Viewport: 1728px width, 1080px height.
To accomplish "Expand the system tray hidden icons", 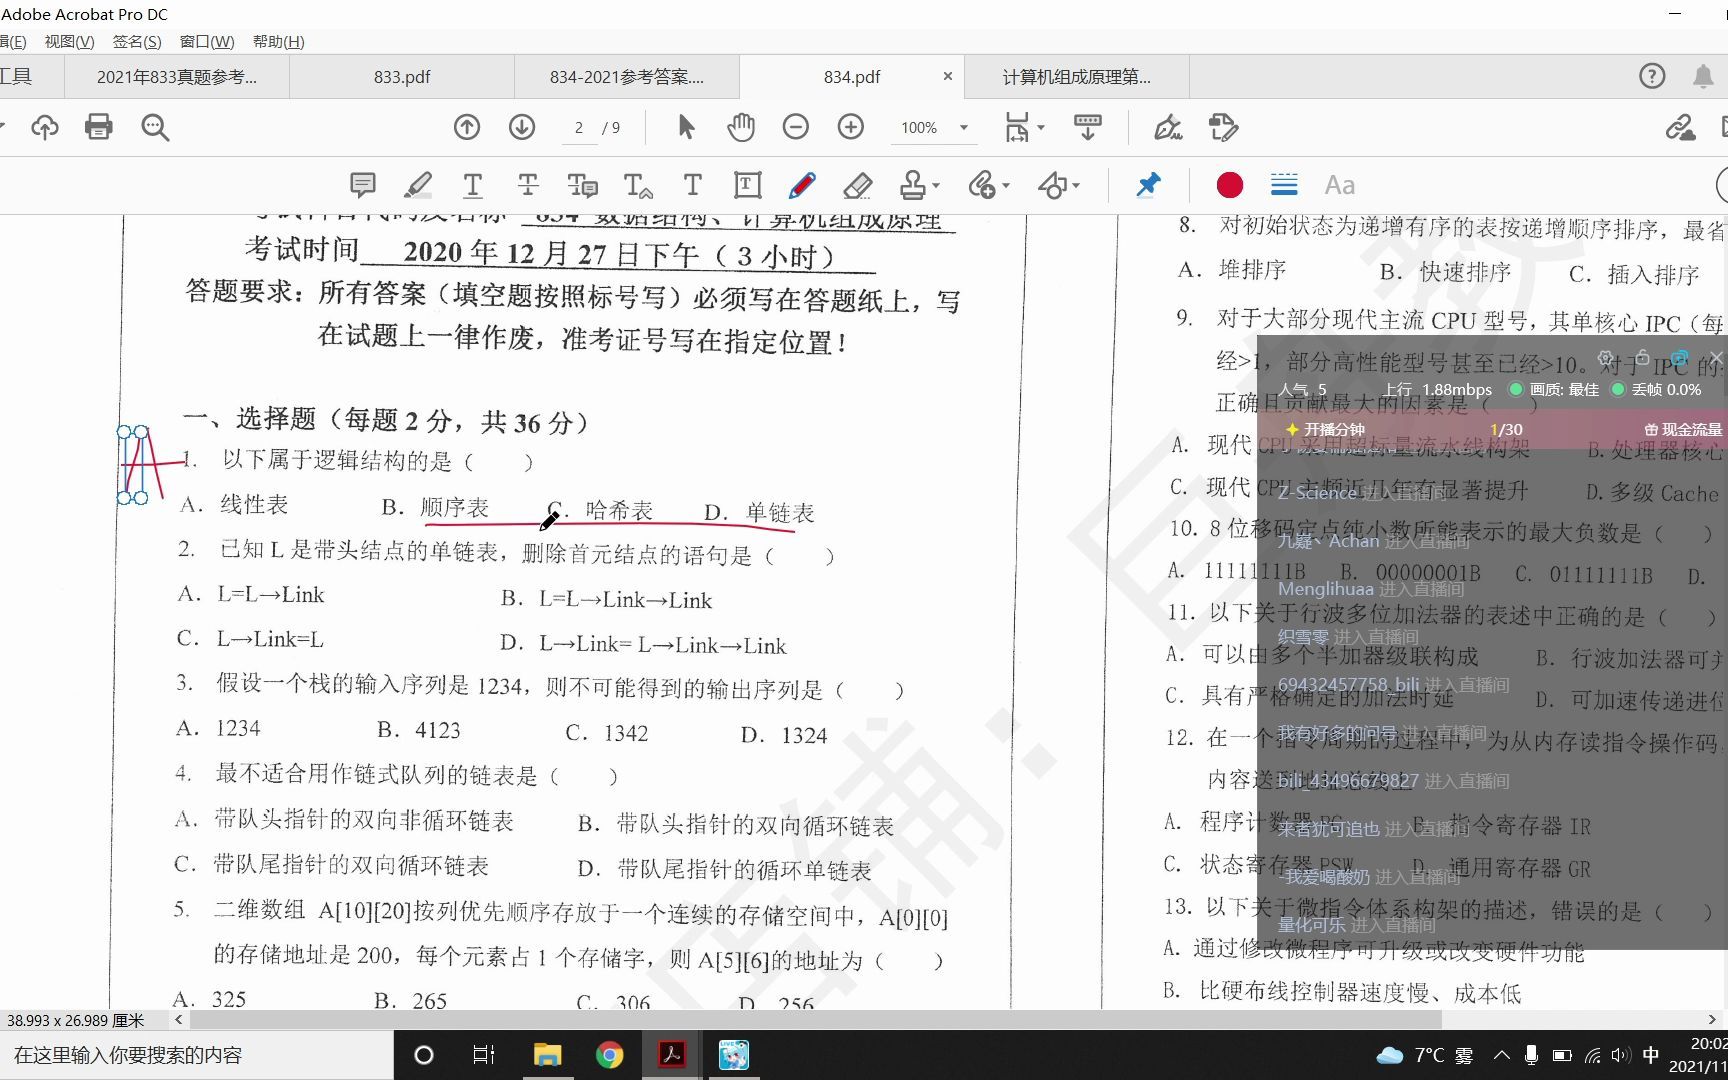I will 1502,1055.
